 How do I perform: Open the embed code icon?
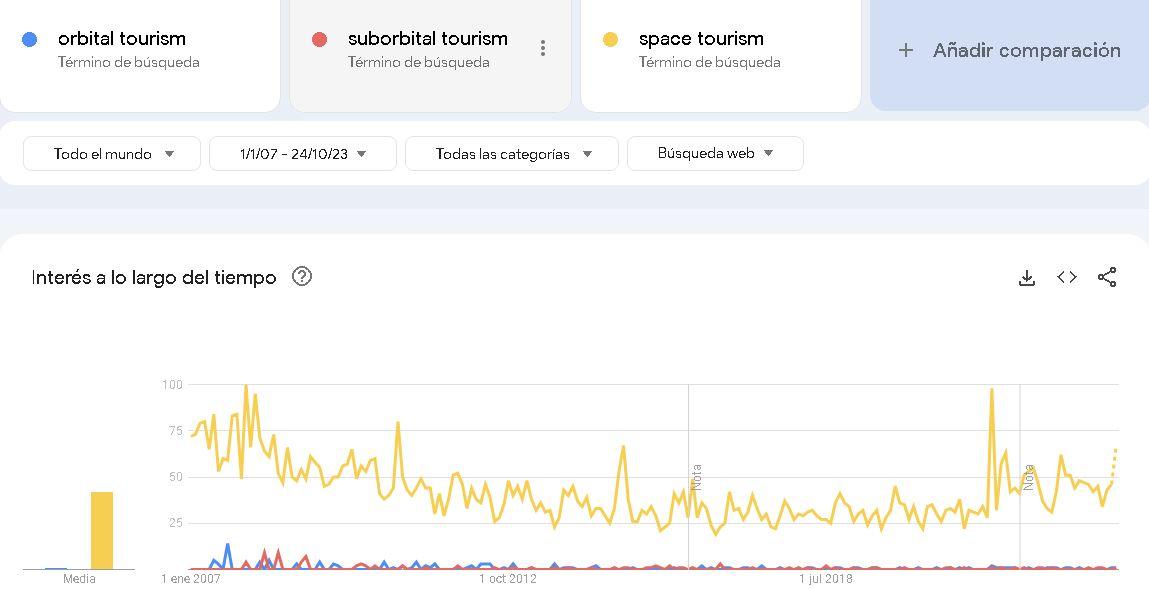pyautogui.click(x=1067, y=277)
